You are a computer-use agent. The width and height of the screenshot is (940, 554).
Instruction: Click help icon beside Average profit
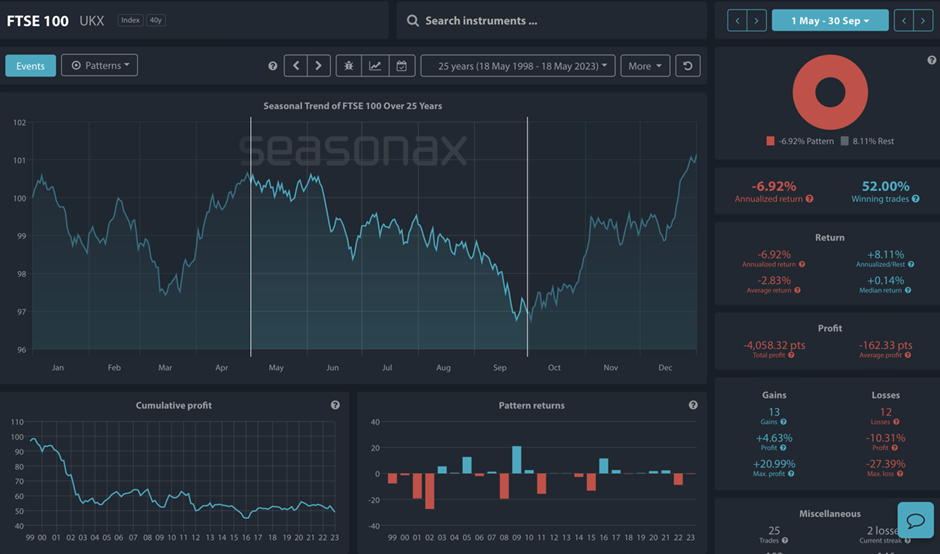[908, 355]
